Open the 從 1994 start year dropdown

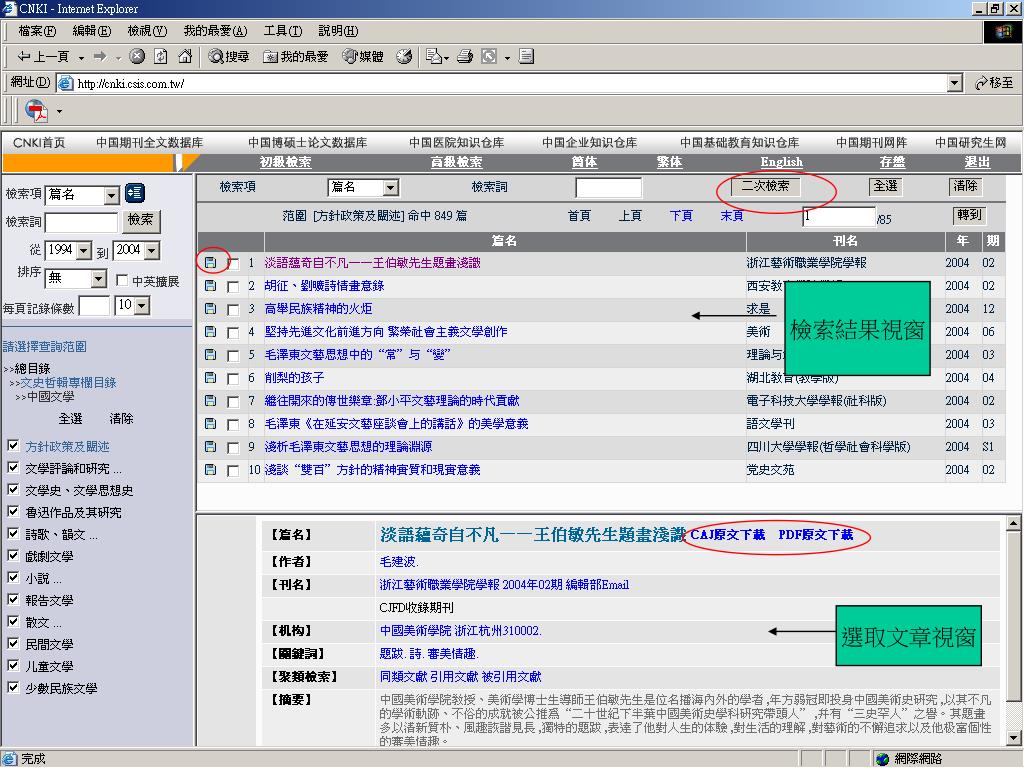coord(84,250)
